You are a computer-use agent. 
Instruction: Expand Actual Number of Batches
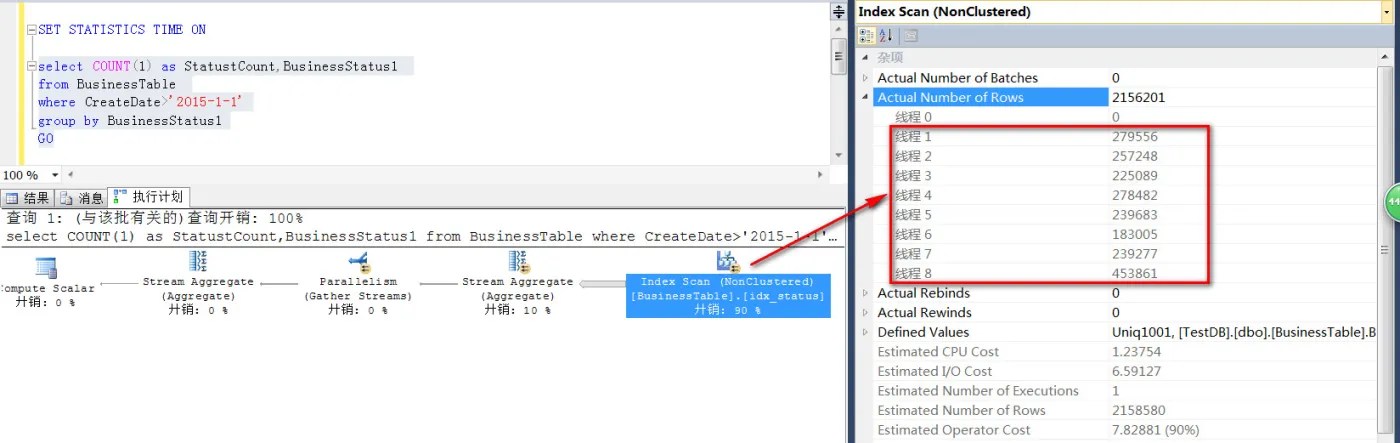866,78
